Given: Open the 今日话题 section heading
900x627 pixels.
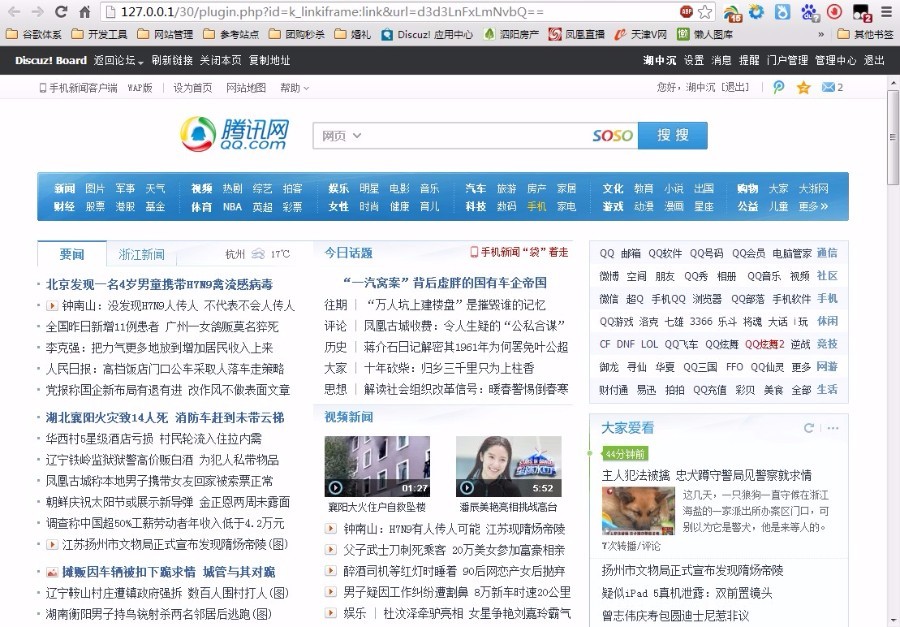Looking at the screenshot, I should (348, 253).
